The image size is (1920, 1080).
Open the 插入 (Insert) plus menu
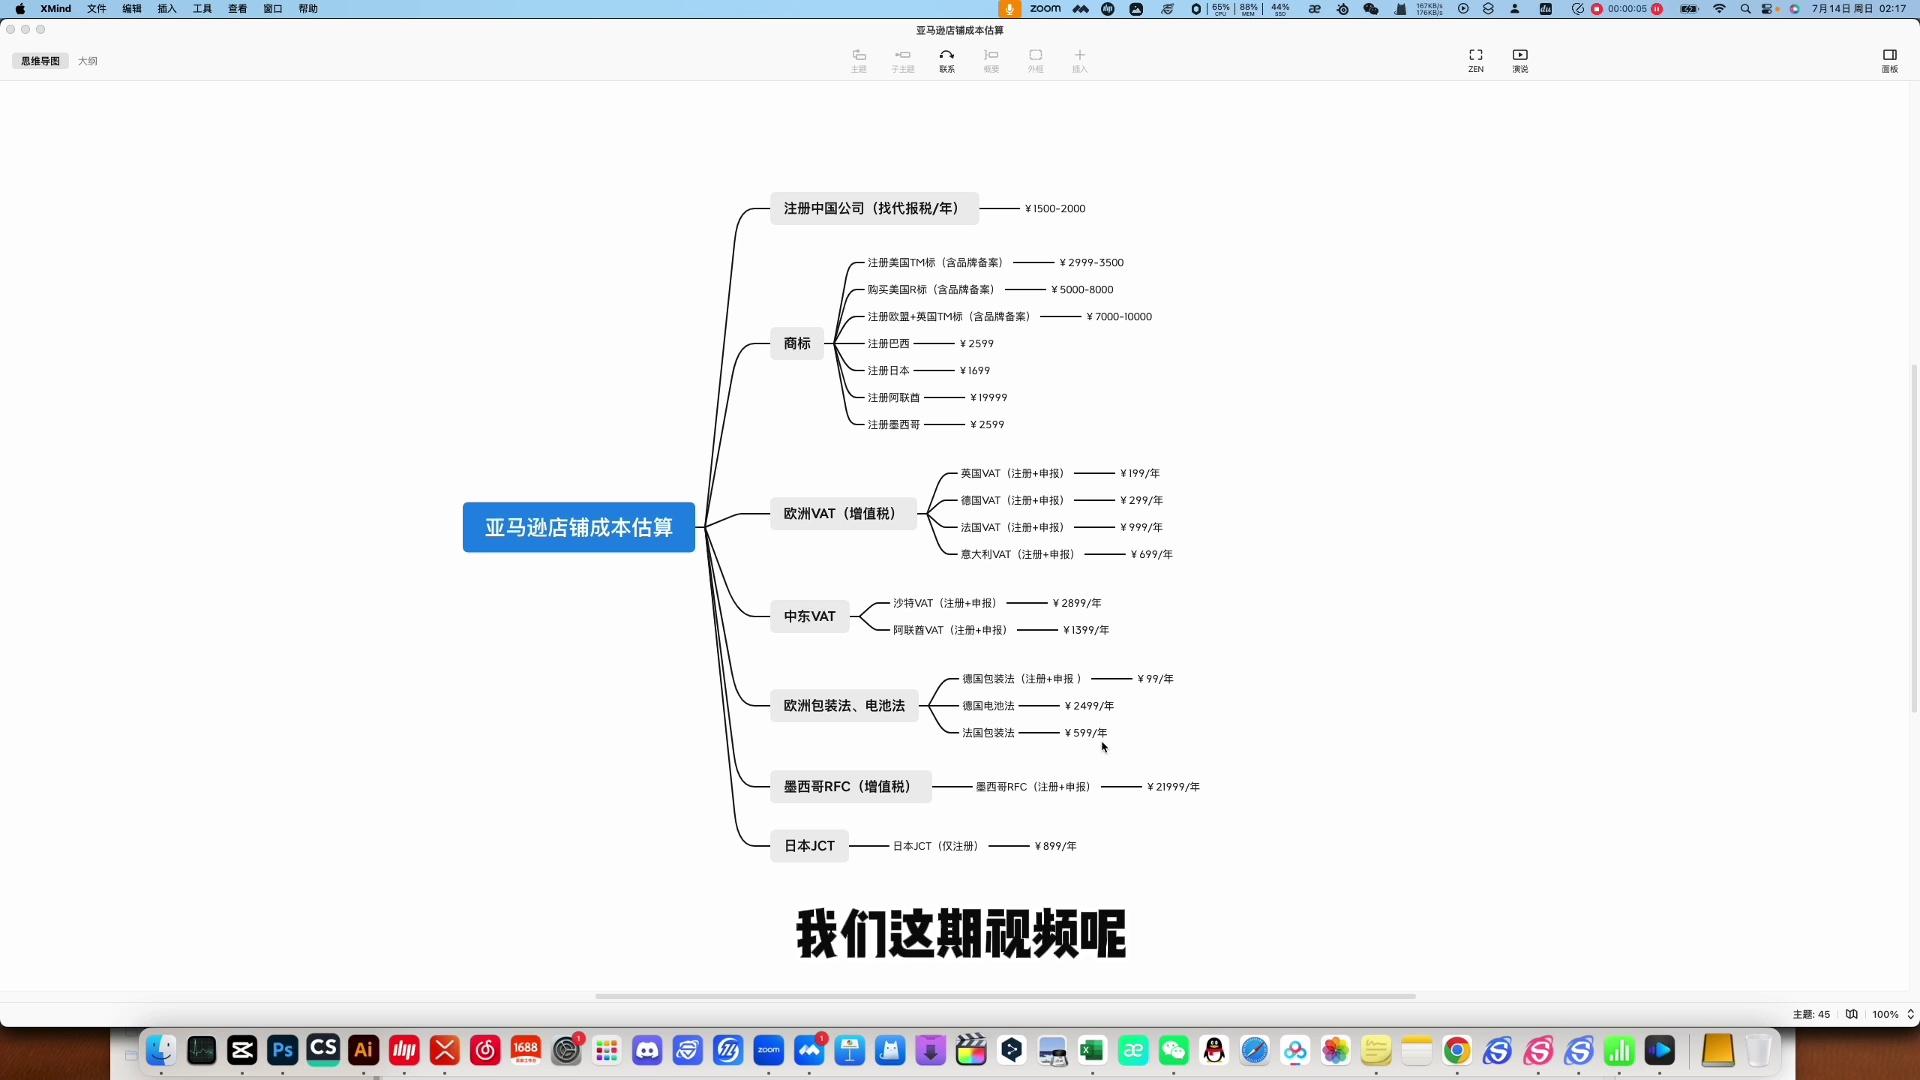coord(1079,61)
